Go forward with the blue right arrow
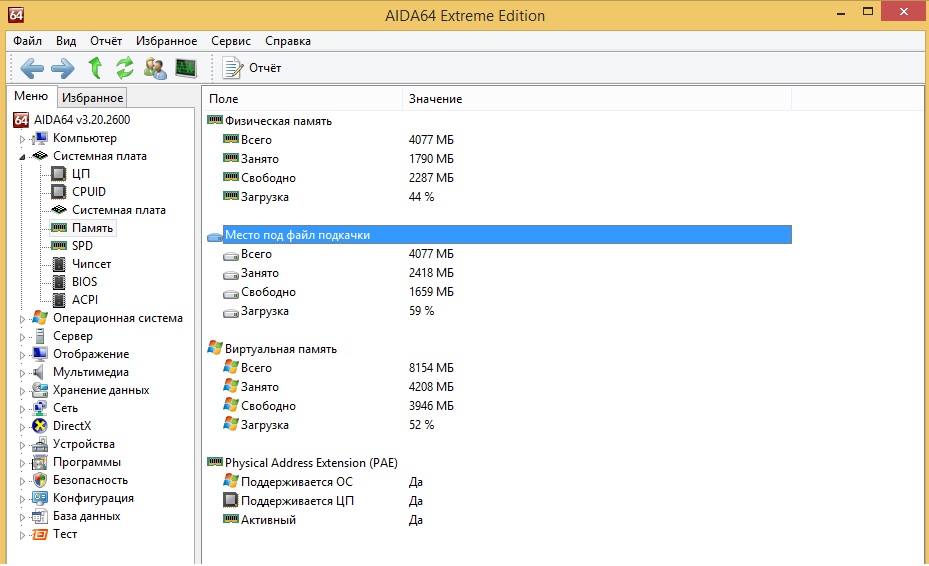This screenshot has width=929, height=566. tap(63, 68)
